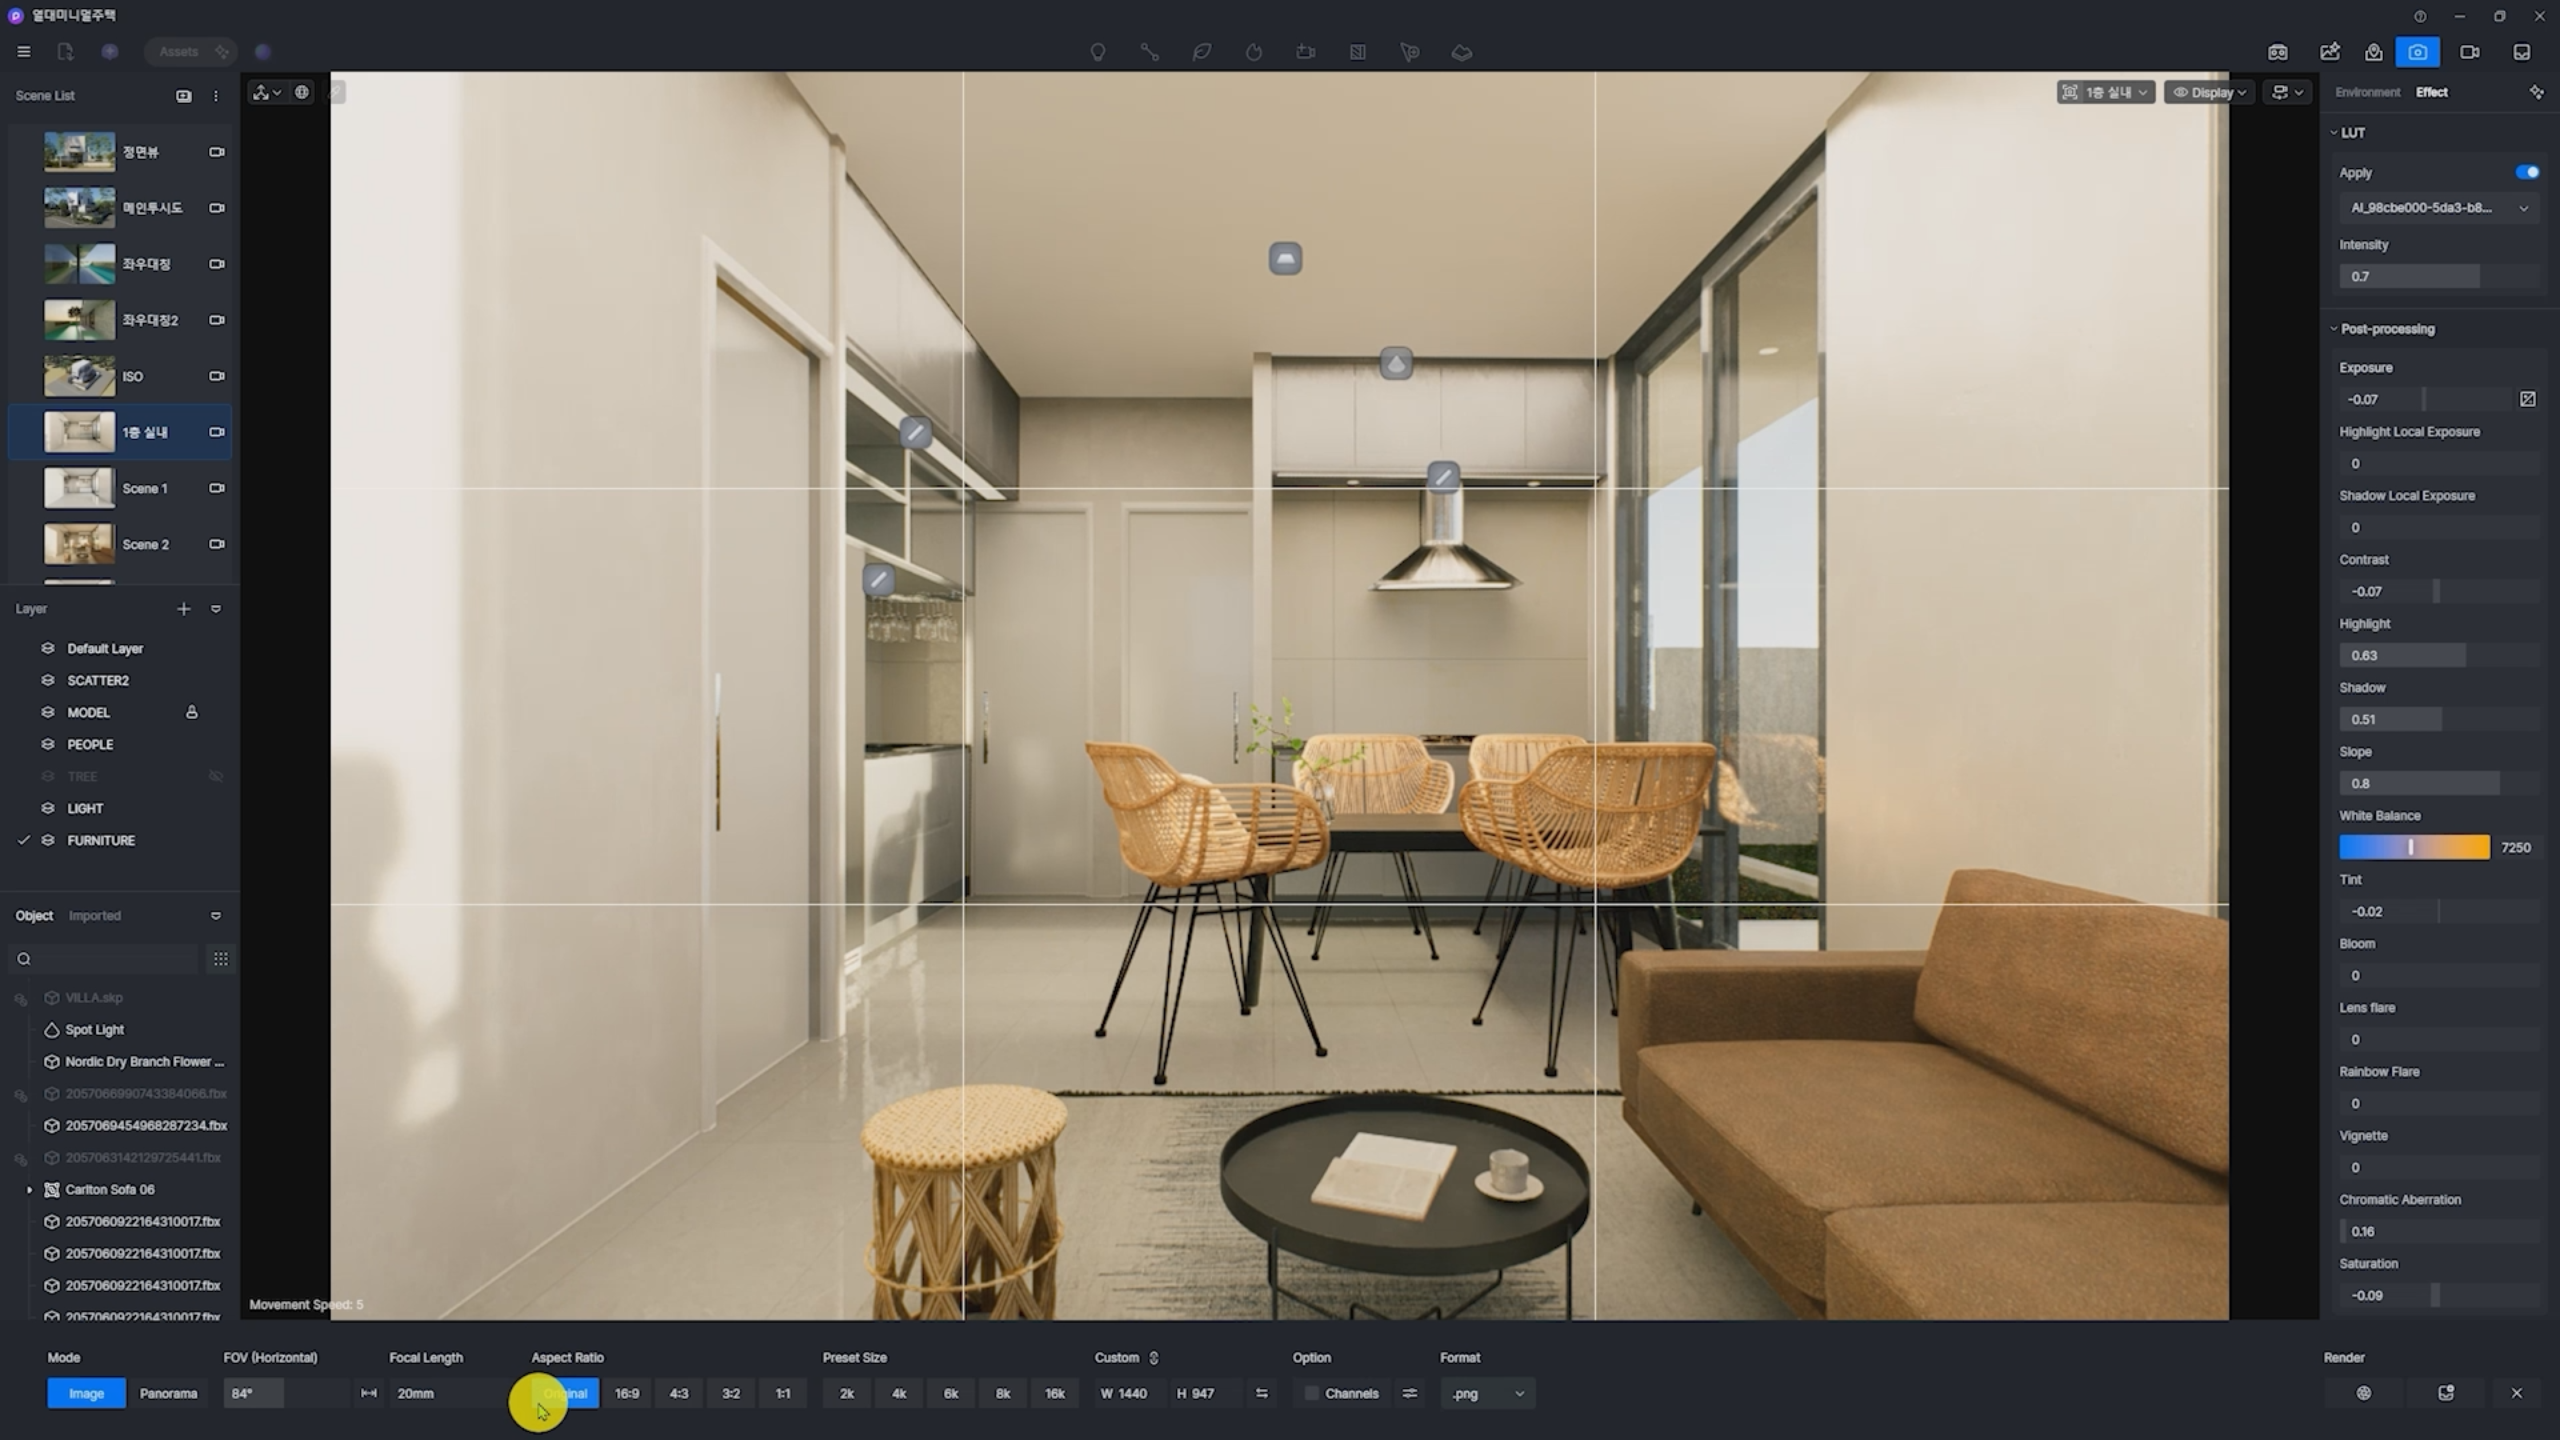Viewport: 2560px width, 1440px height.
Task: Click the import file icon
Action: (x=66, y=52)
